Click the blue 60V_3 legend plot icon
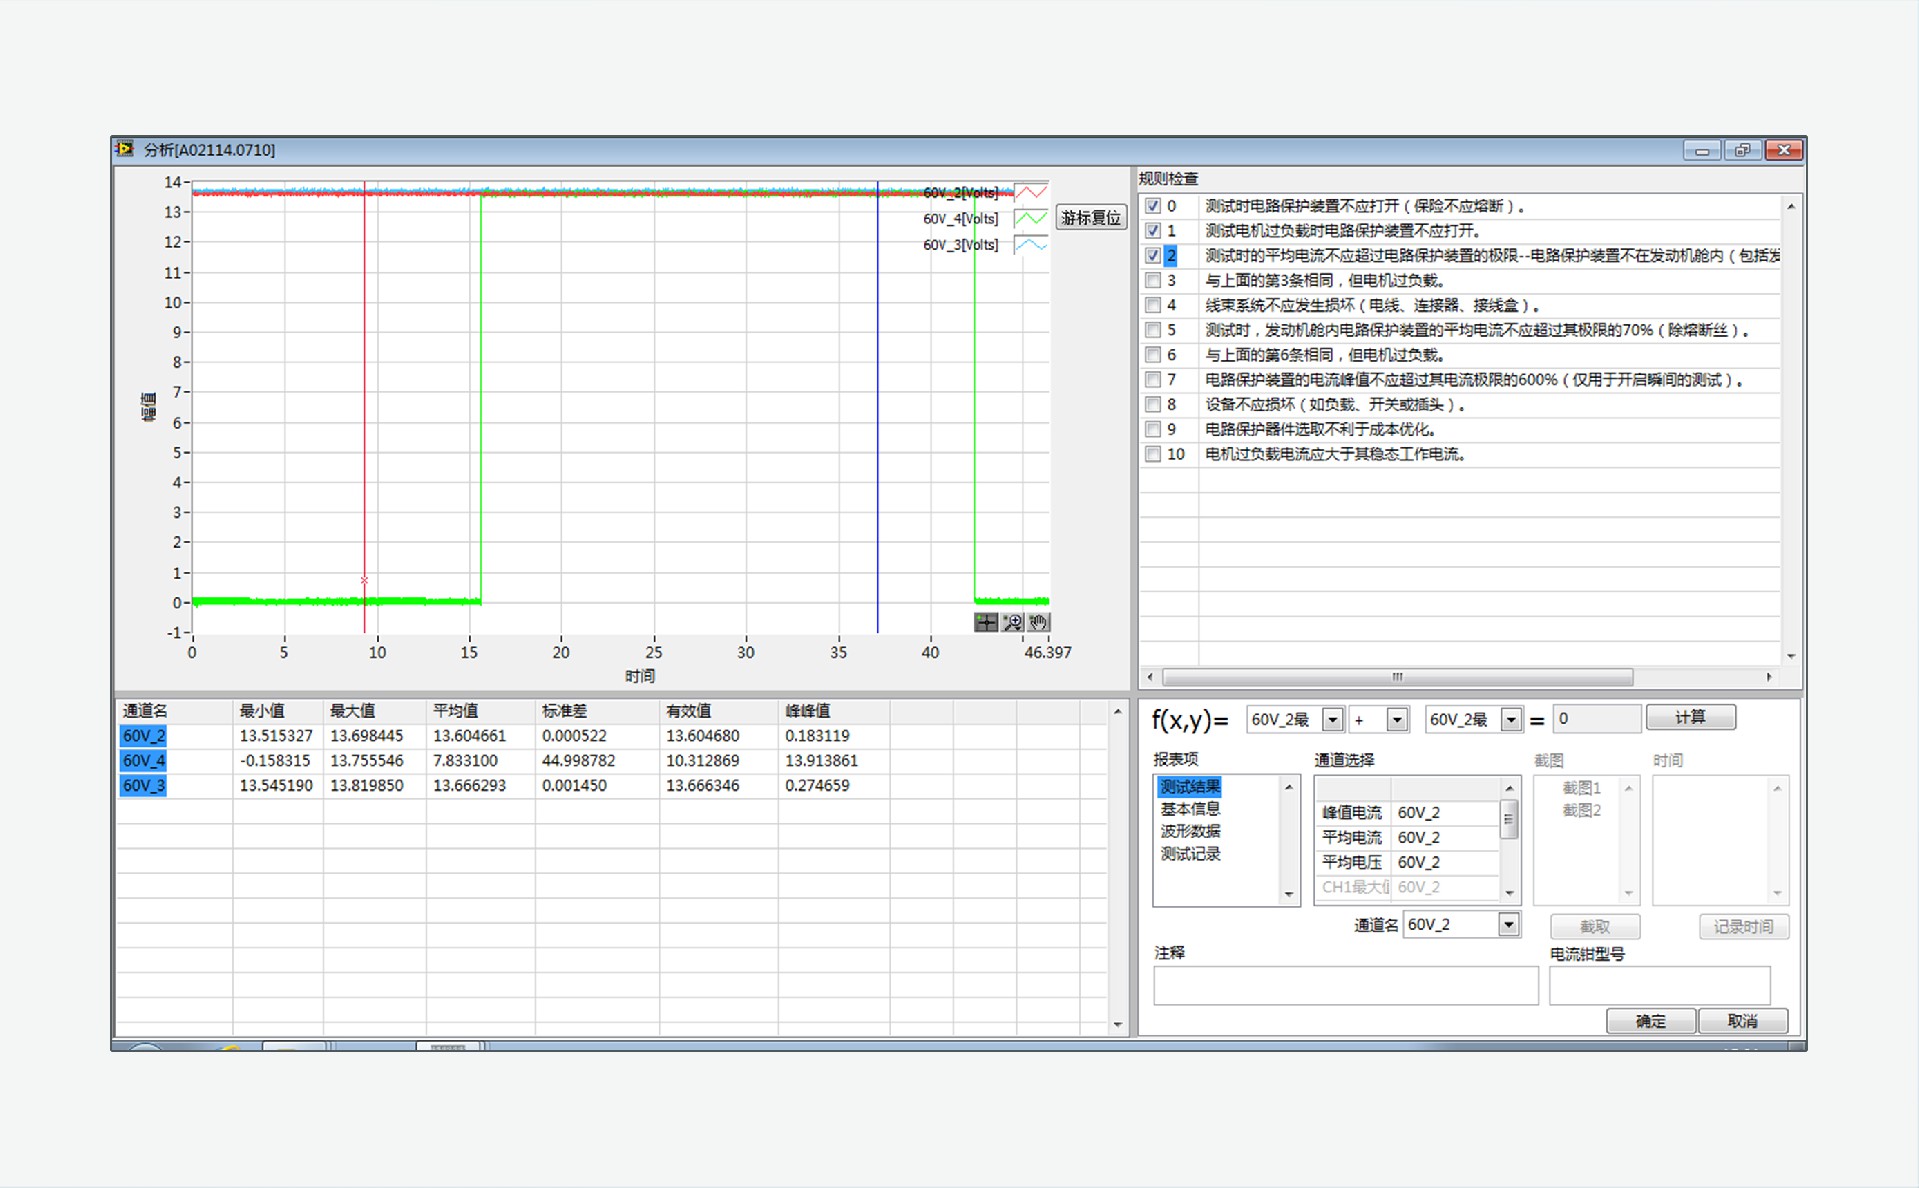Viewport: 1919px width, 1188px height. point(1030,245)
